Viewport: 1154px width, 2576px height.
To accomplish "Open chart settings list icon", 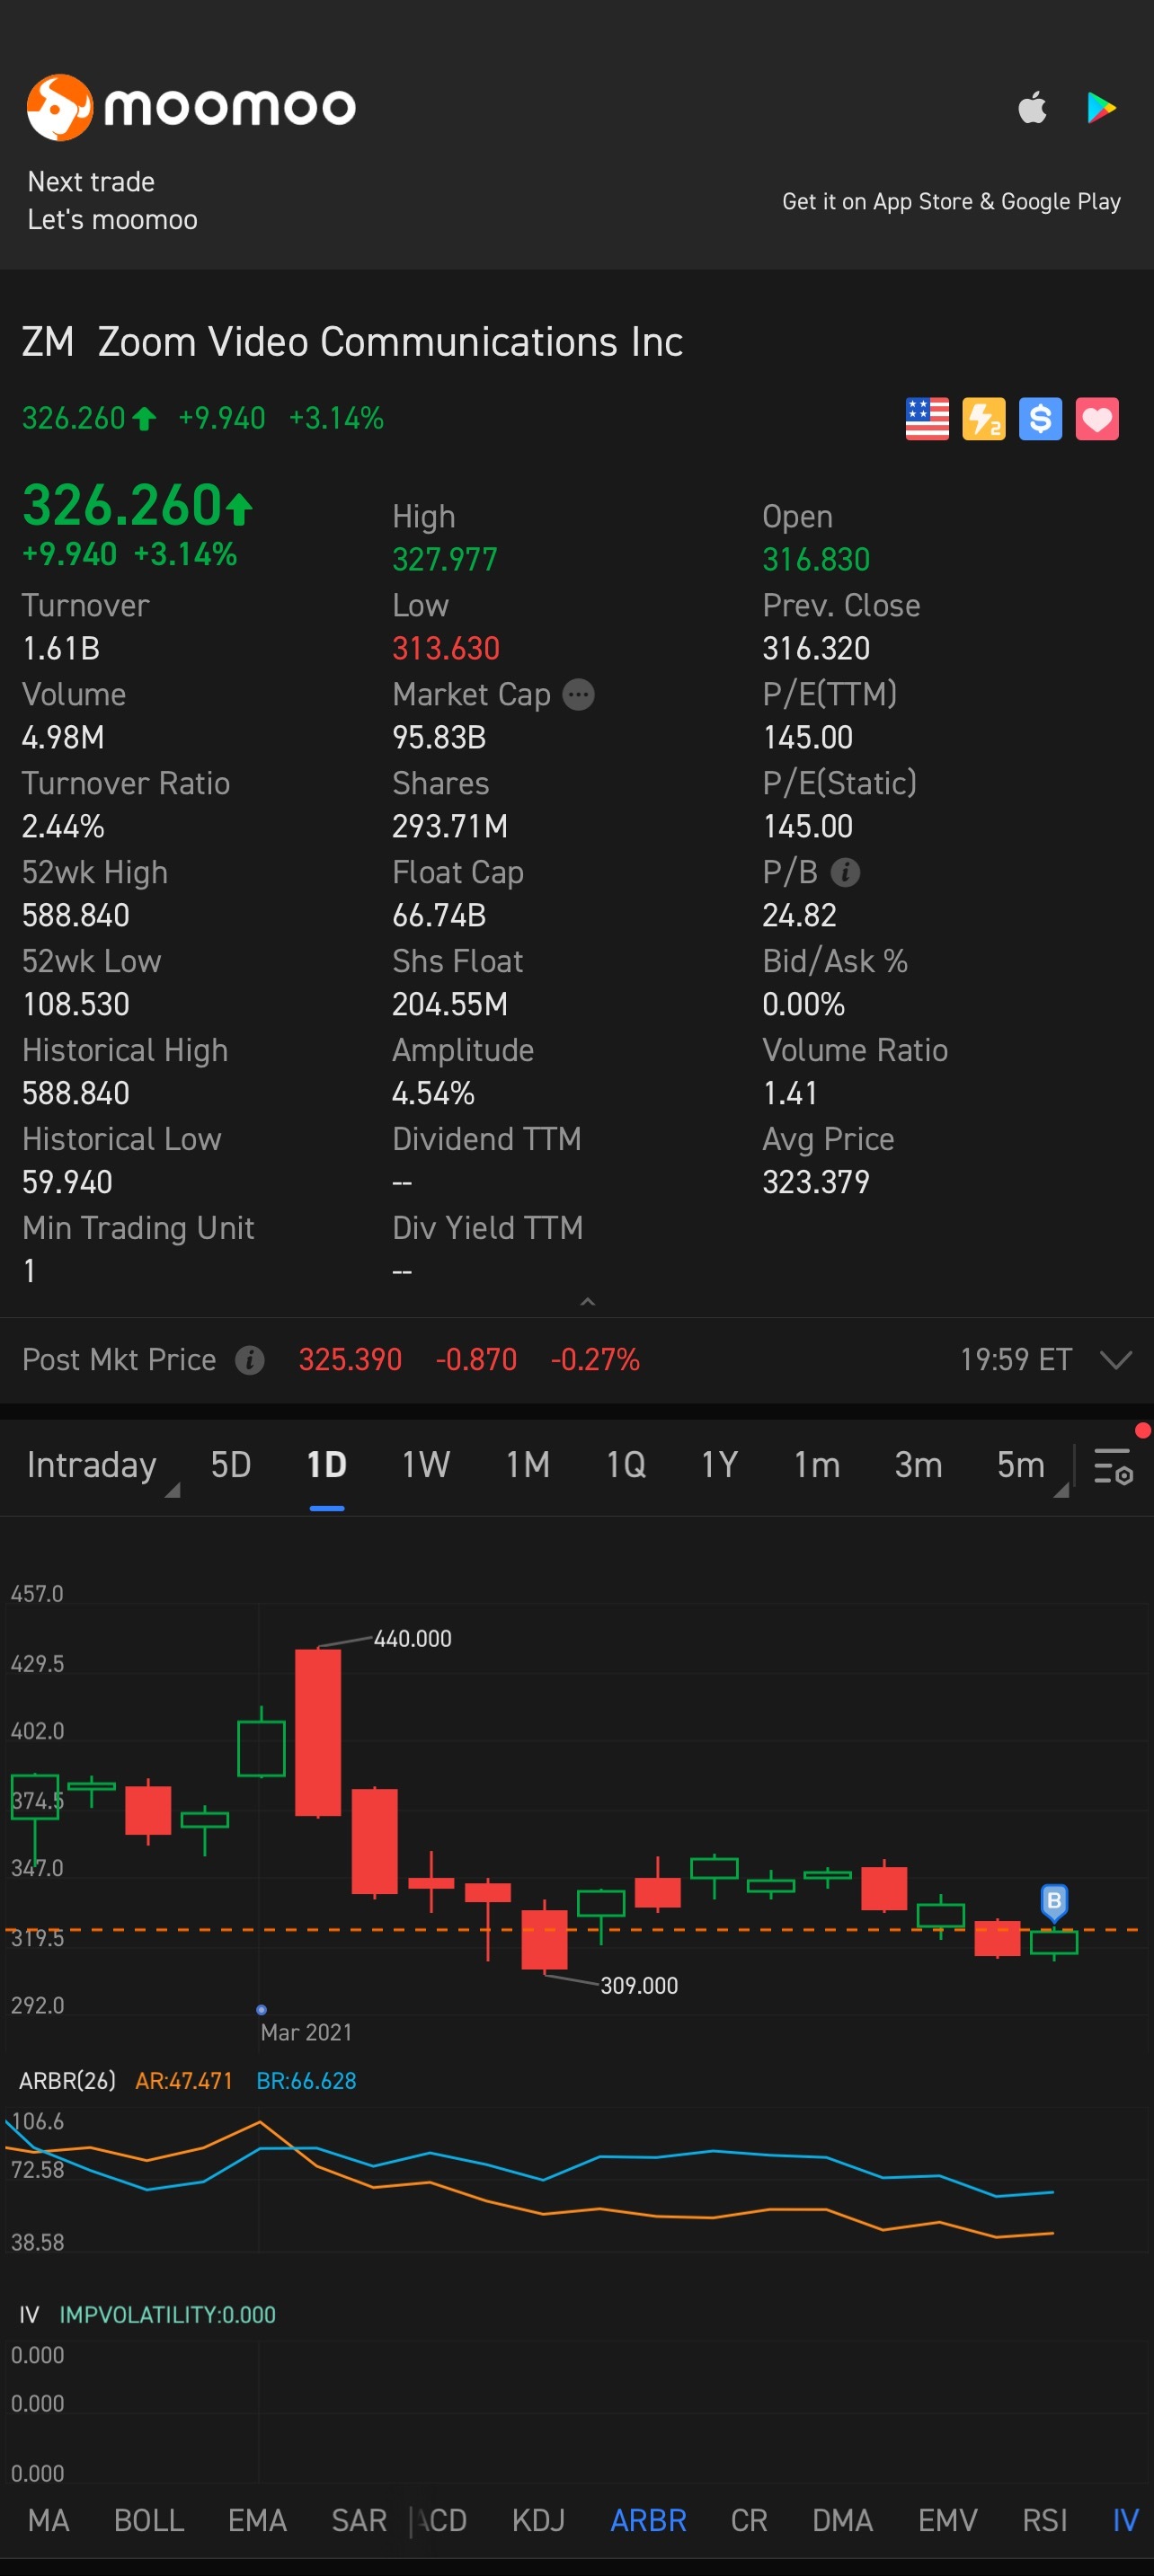I will pyautogui.click(x=1113, y=1466).
